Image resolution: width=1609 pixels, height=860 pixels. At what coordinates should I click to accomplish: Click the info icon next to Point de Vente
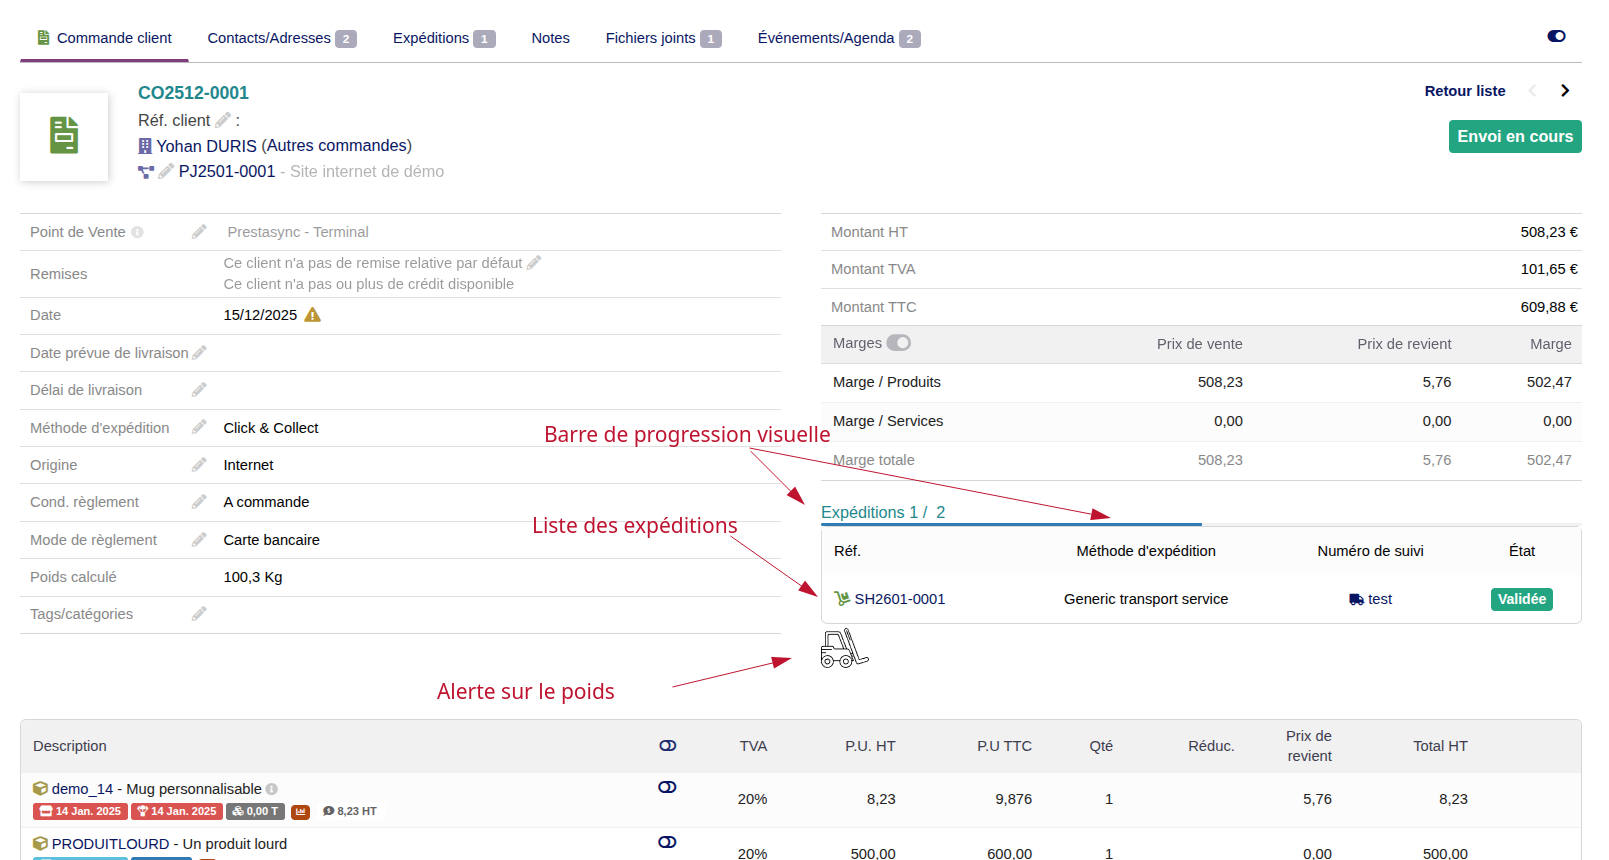click(138, 232)
